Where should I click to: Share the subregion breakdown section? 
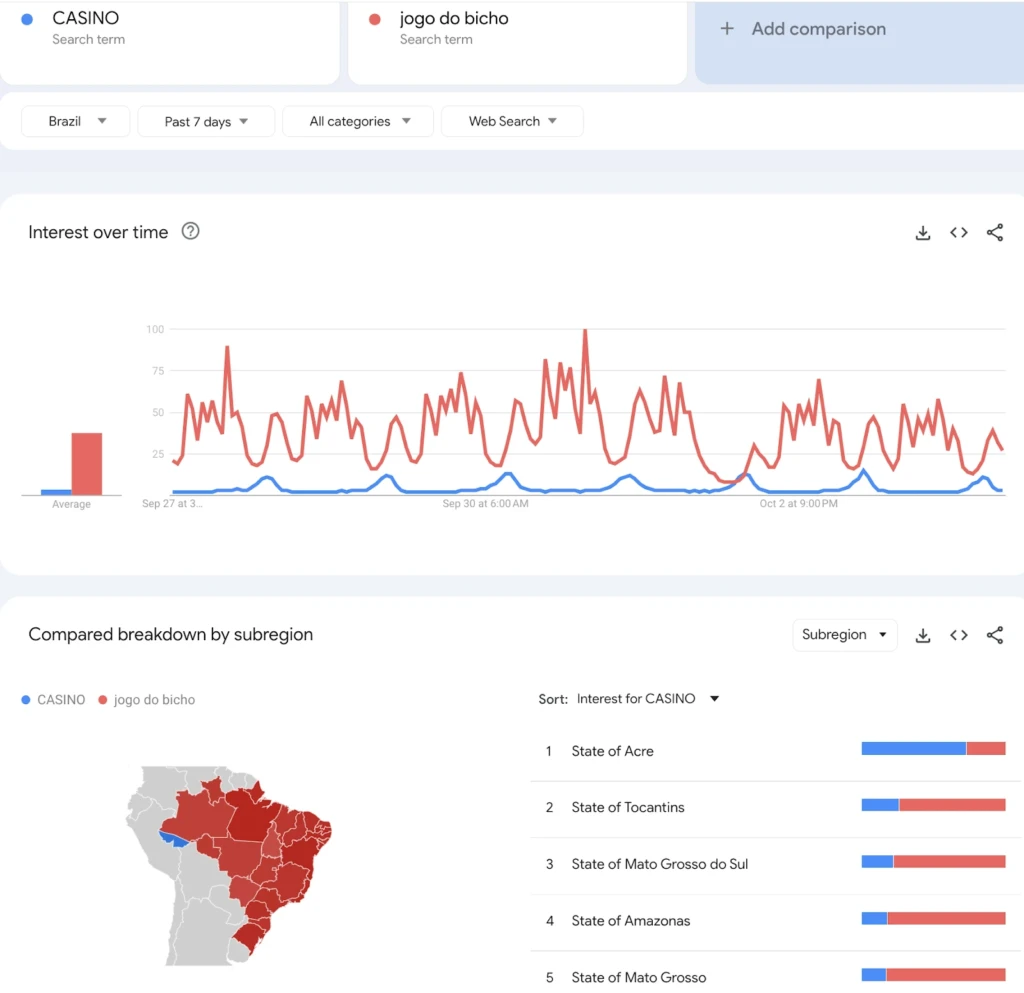pyautogui.click(x=995, y=635)
